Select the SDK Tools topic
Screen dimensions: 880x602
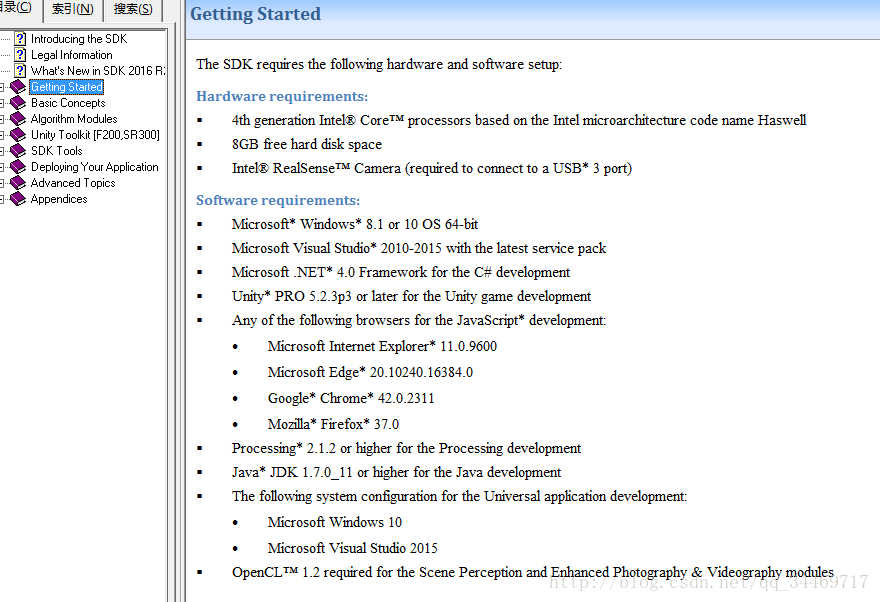coord(57,151)
